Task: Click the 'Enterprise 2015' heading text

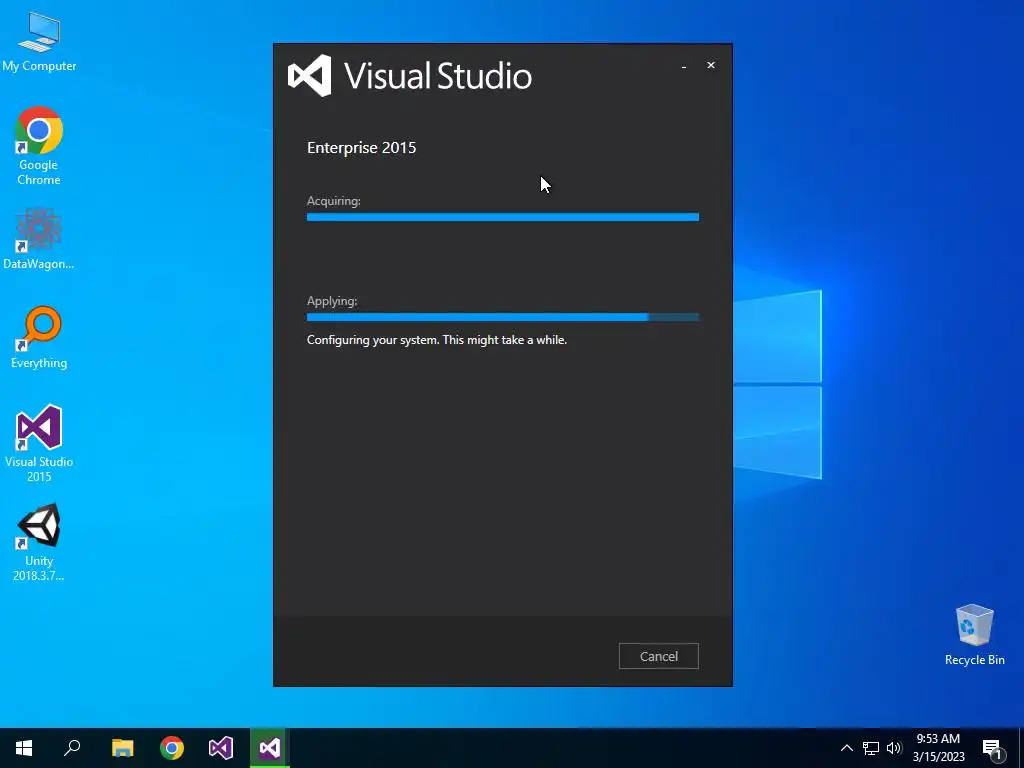Action: 361,148
